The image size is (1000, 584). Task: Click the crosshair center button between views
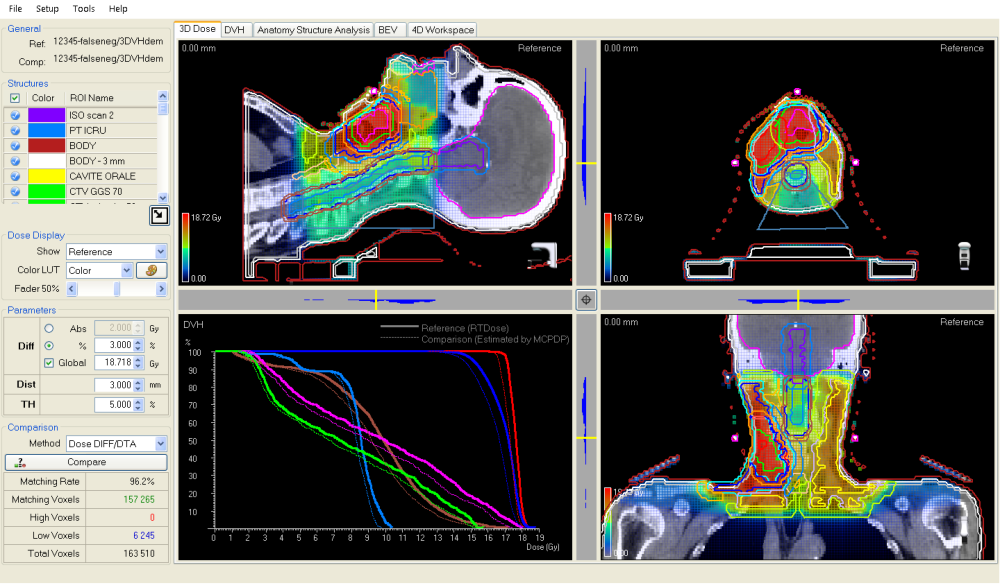(x=587, y=299)
